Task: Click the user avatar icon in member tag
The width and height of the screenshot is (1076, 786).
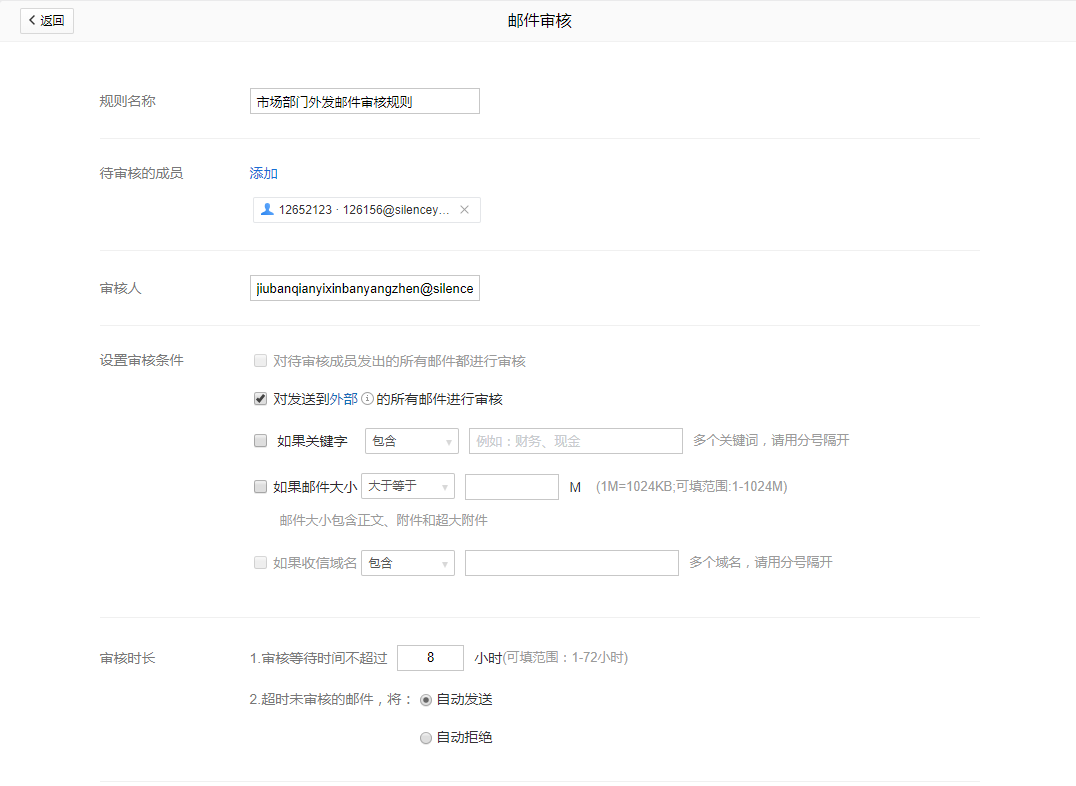Action: [267, 210]
